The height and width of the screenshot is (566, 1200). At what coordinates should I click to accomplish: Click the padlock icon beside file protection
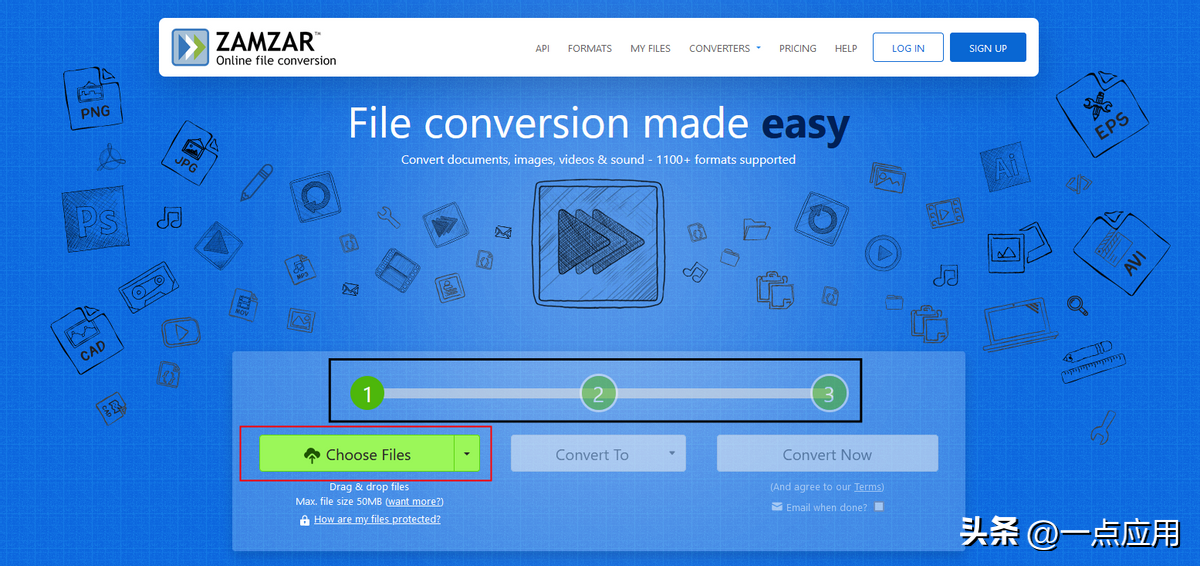(304, 521)
